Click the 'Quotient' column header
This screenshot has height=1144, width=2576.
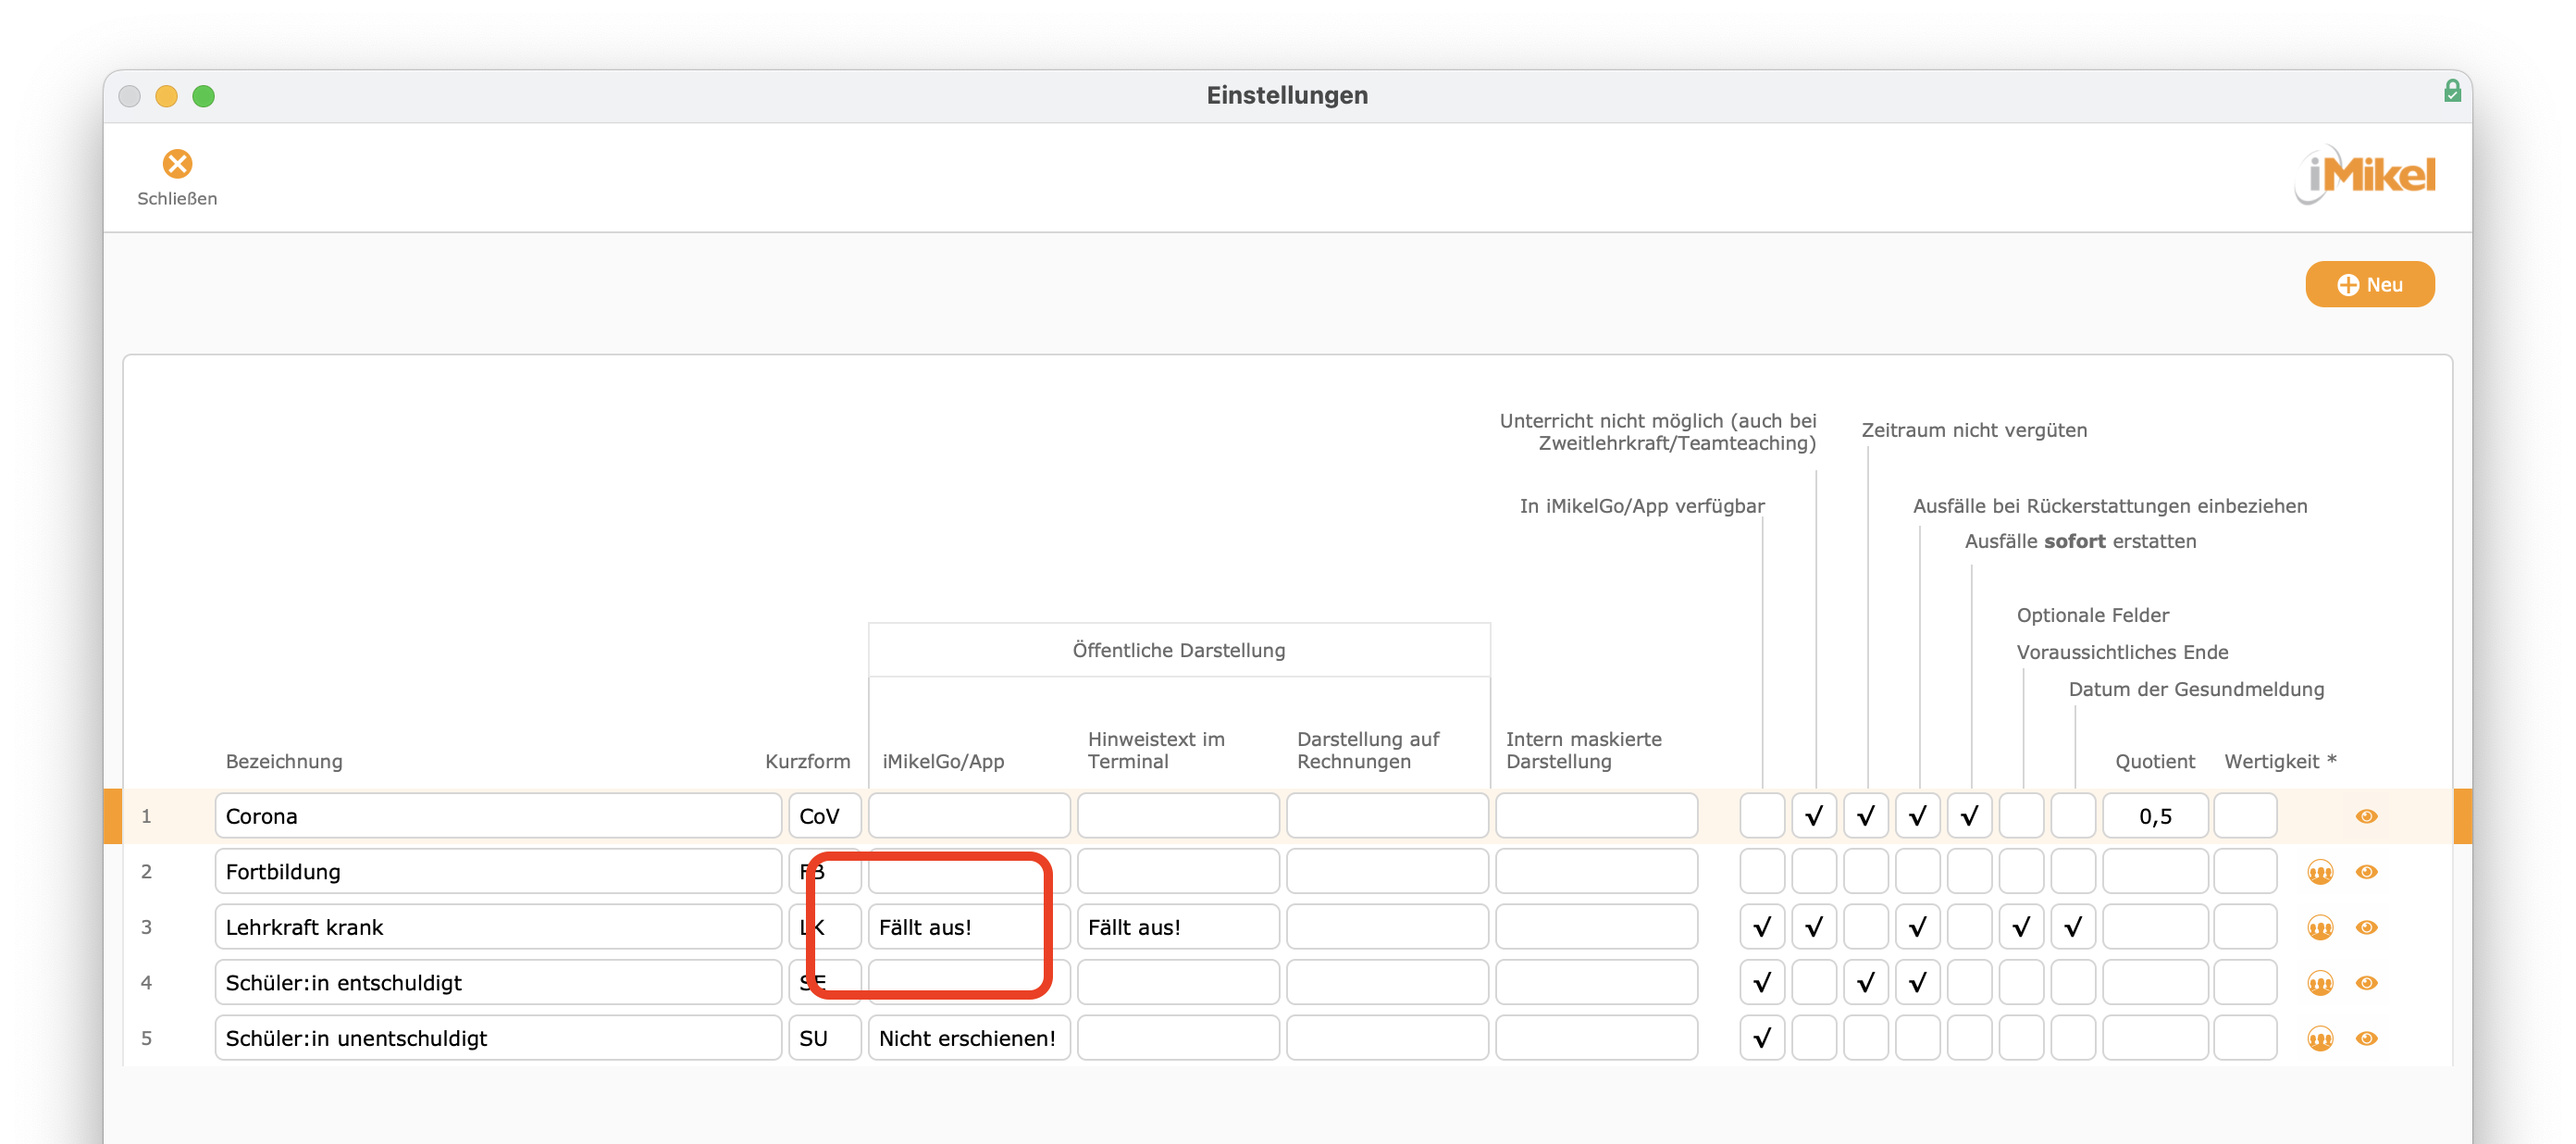click(2155, 761)
